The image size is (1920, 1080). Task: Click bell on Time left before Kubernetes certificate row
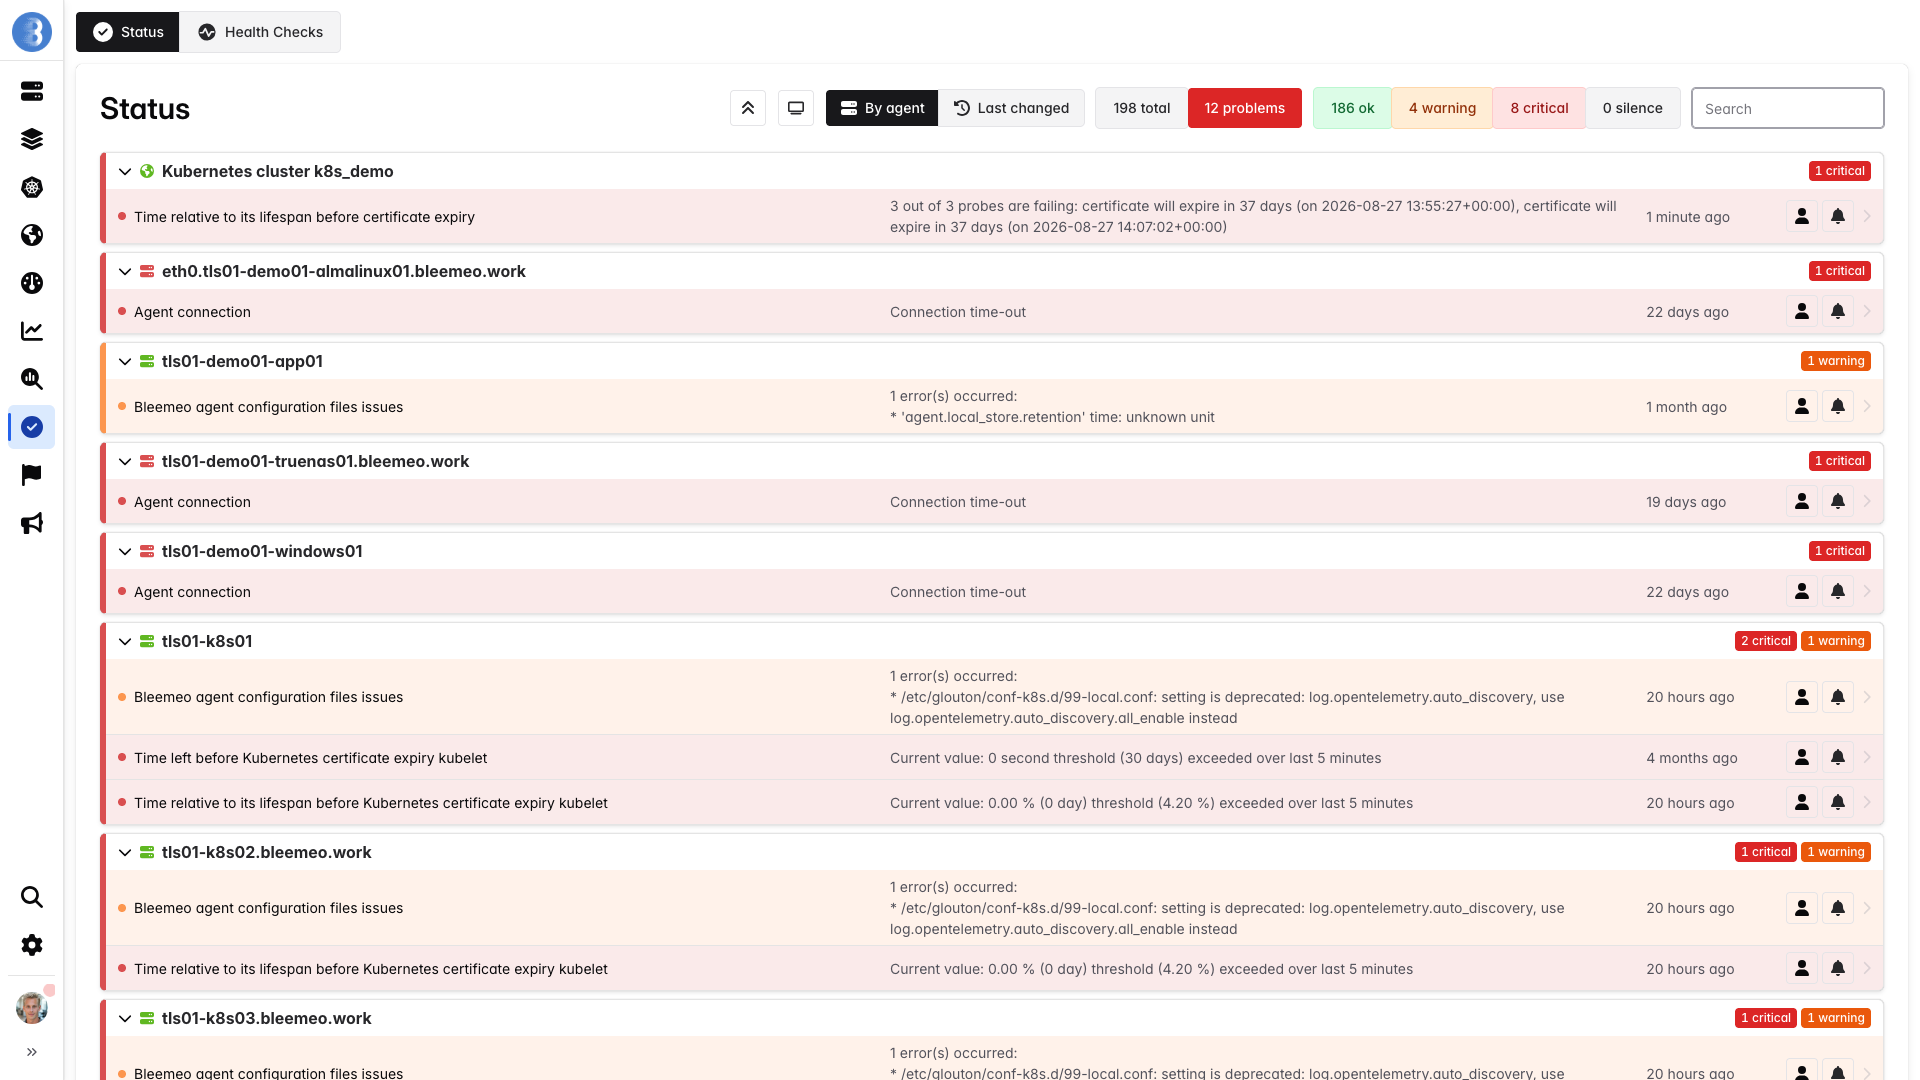pyautogui.click(x=1838, y=758)
